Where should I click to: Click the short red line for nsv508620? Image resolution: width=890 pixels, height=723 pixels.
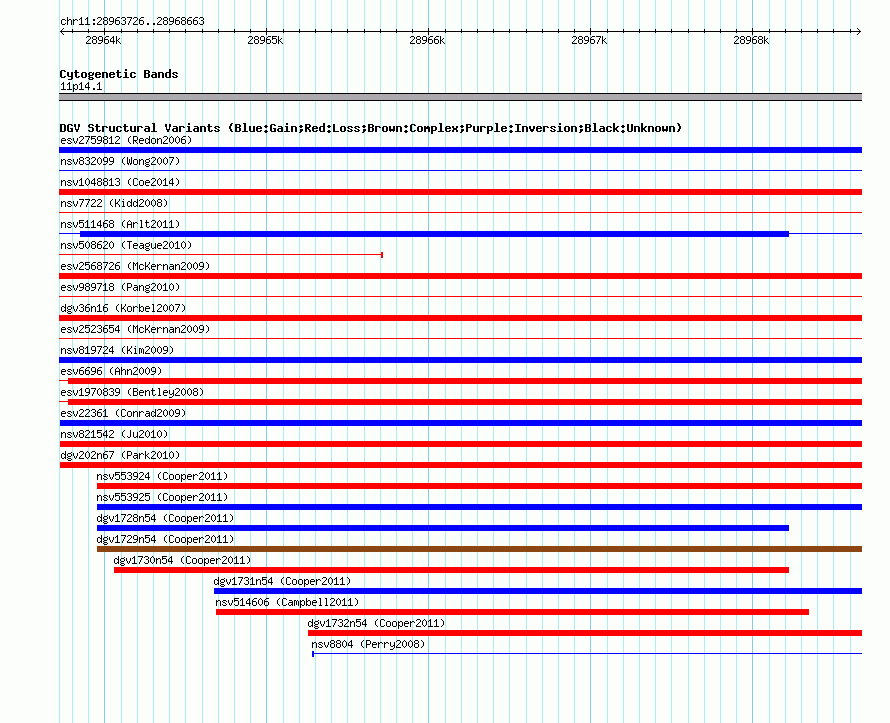tap(221, 255)
